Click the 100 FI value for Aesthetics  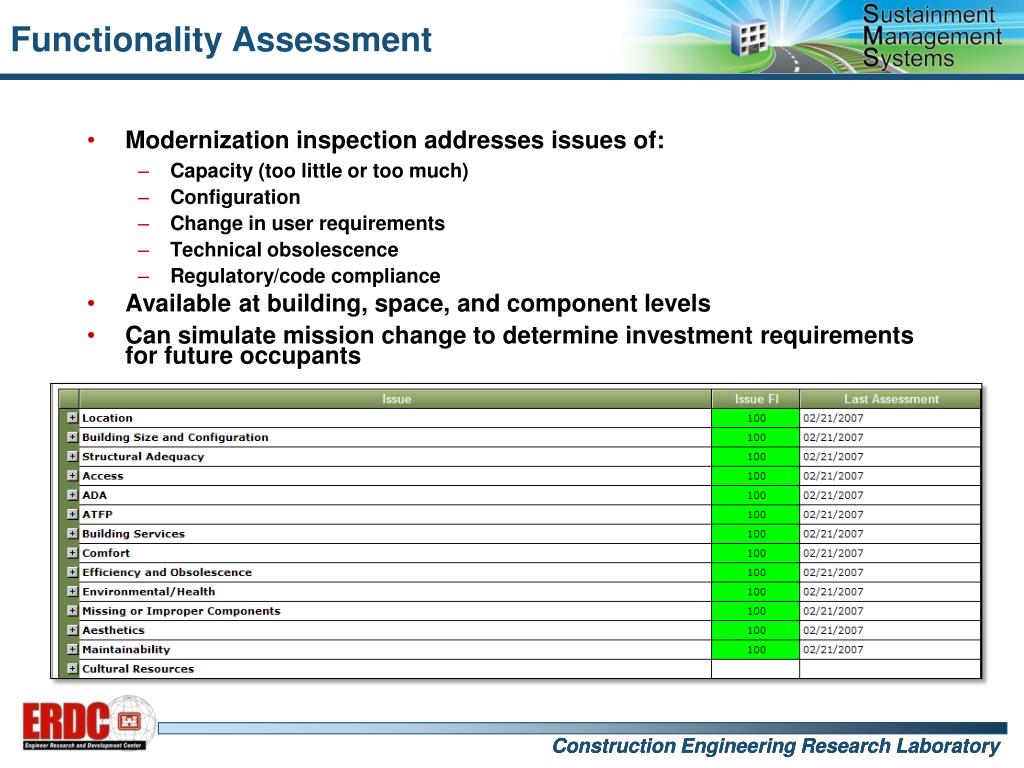[756, 630]
